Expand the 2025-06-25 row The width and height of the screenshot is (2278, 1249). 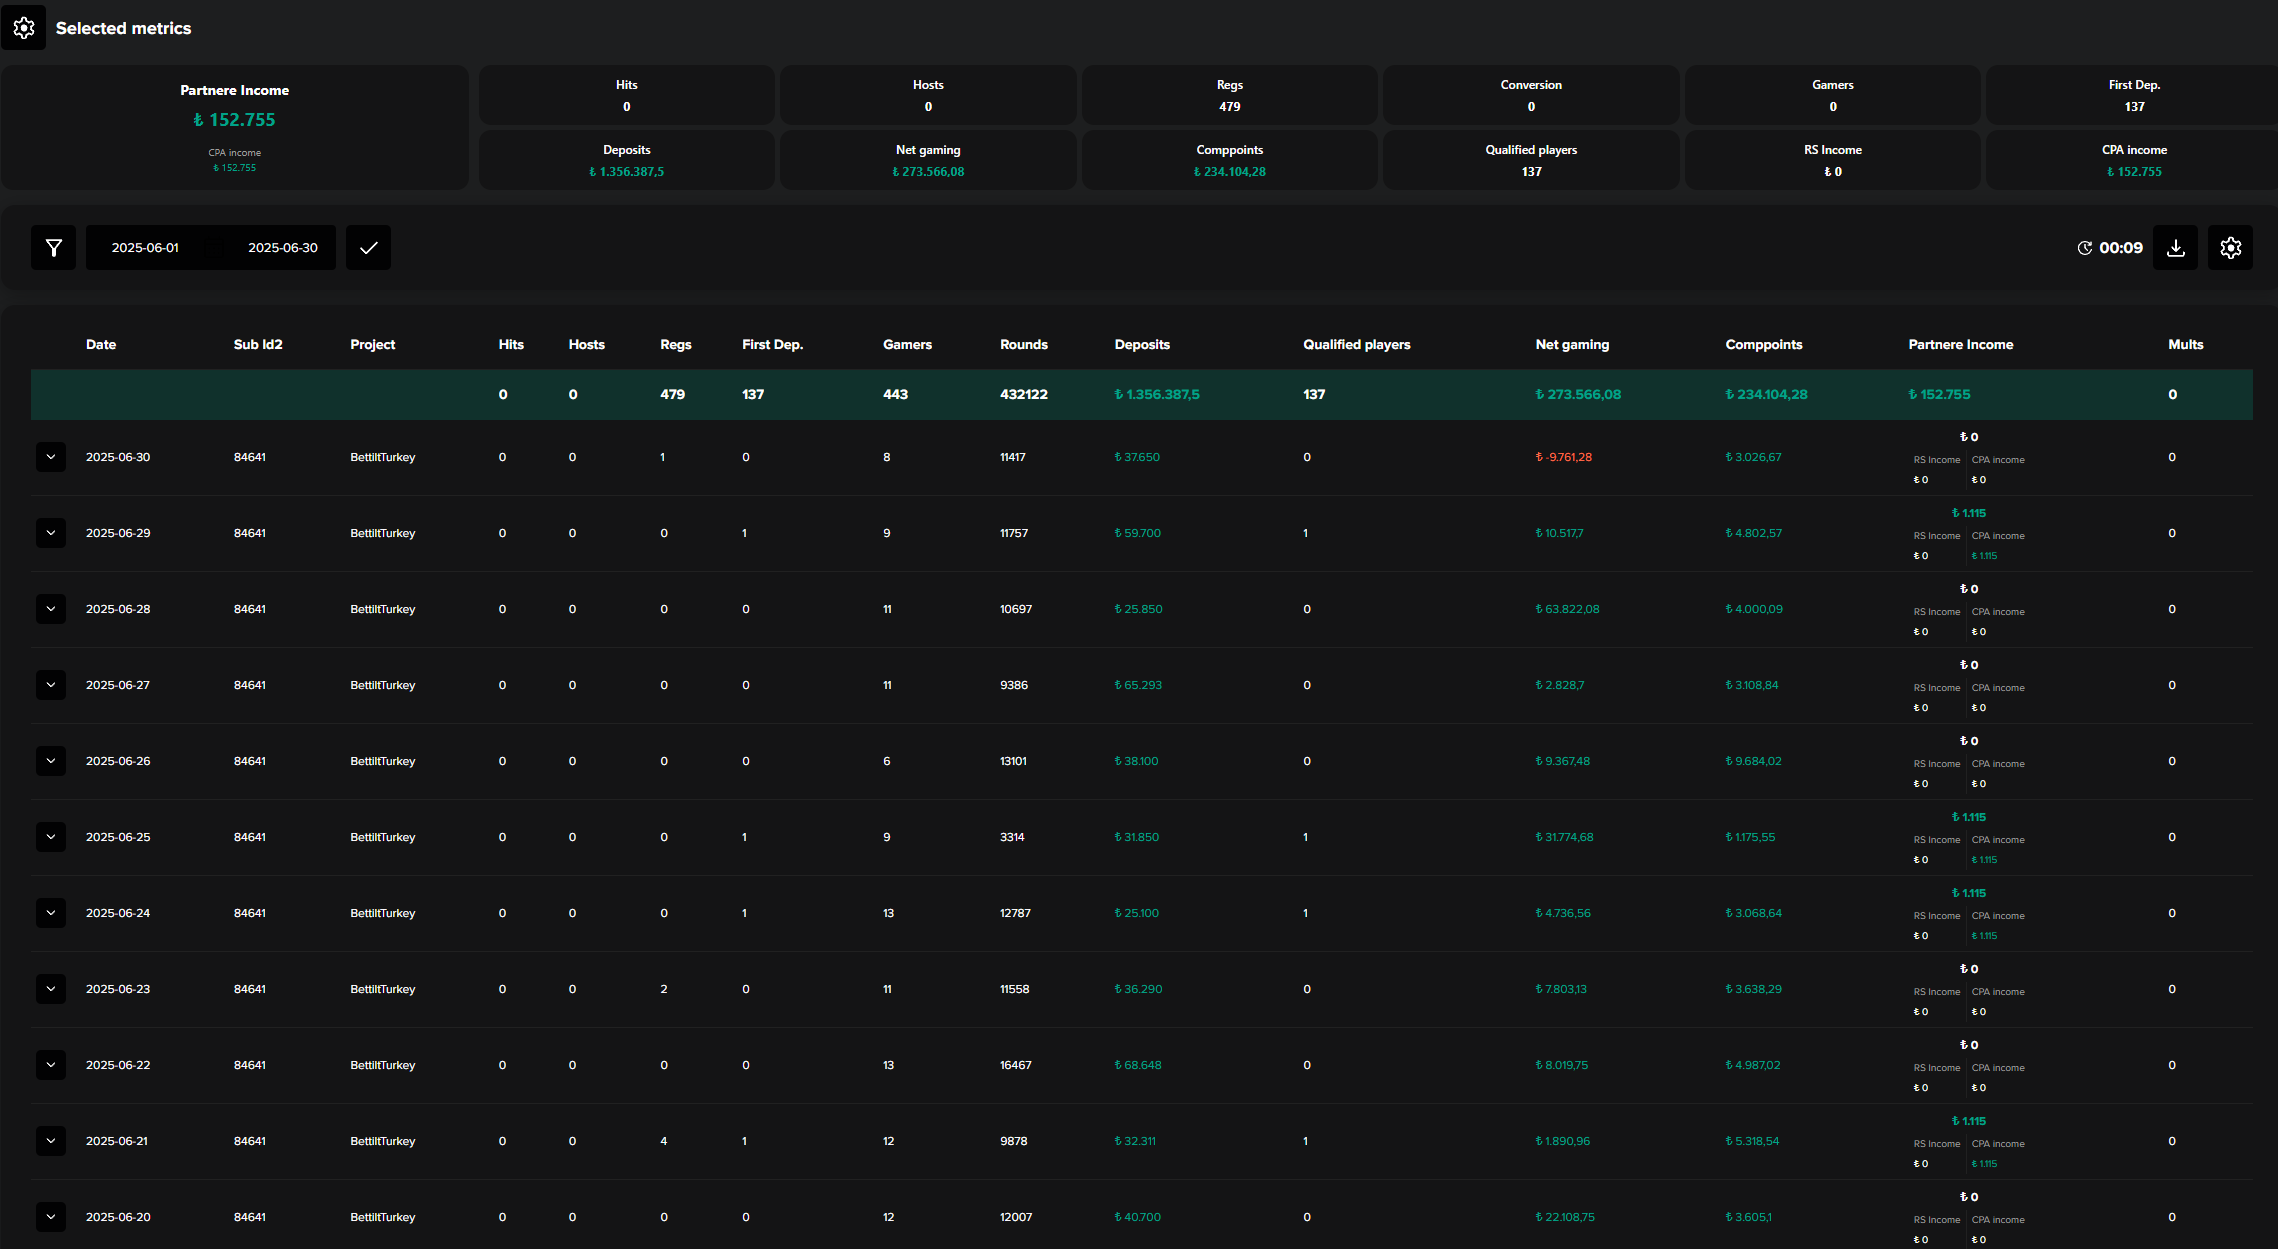51,837
